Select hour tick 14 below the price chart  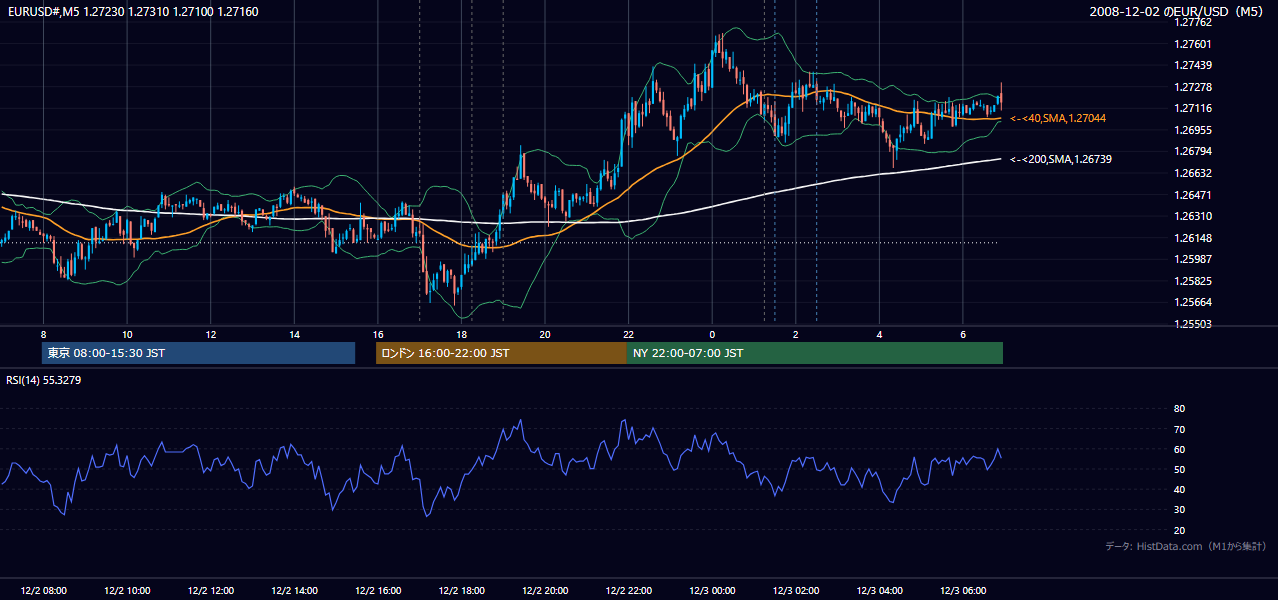(294, 334)
